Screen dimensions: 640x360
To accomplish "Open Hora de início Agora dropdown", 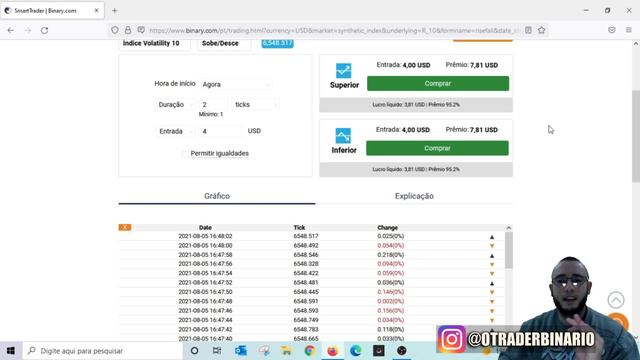I will [236, 84].
